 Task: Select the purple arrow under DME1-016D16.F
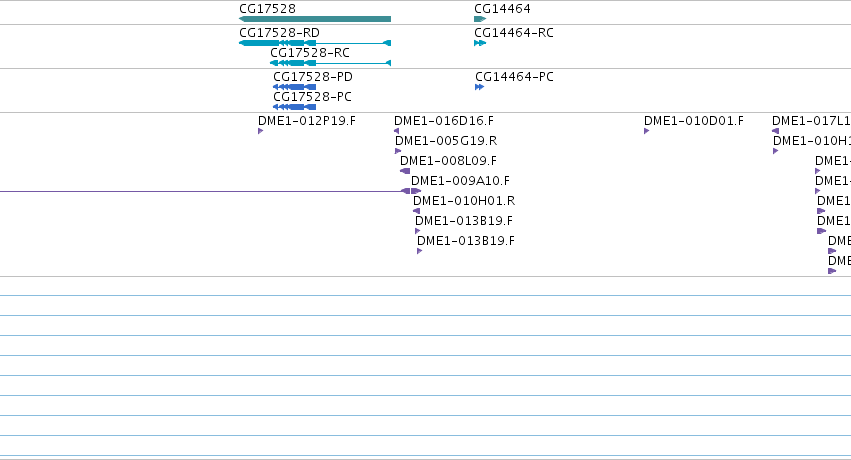click(396, 131)
